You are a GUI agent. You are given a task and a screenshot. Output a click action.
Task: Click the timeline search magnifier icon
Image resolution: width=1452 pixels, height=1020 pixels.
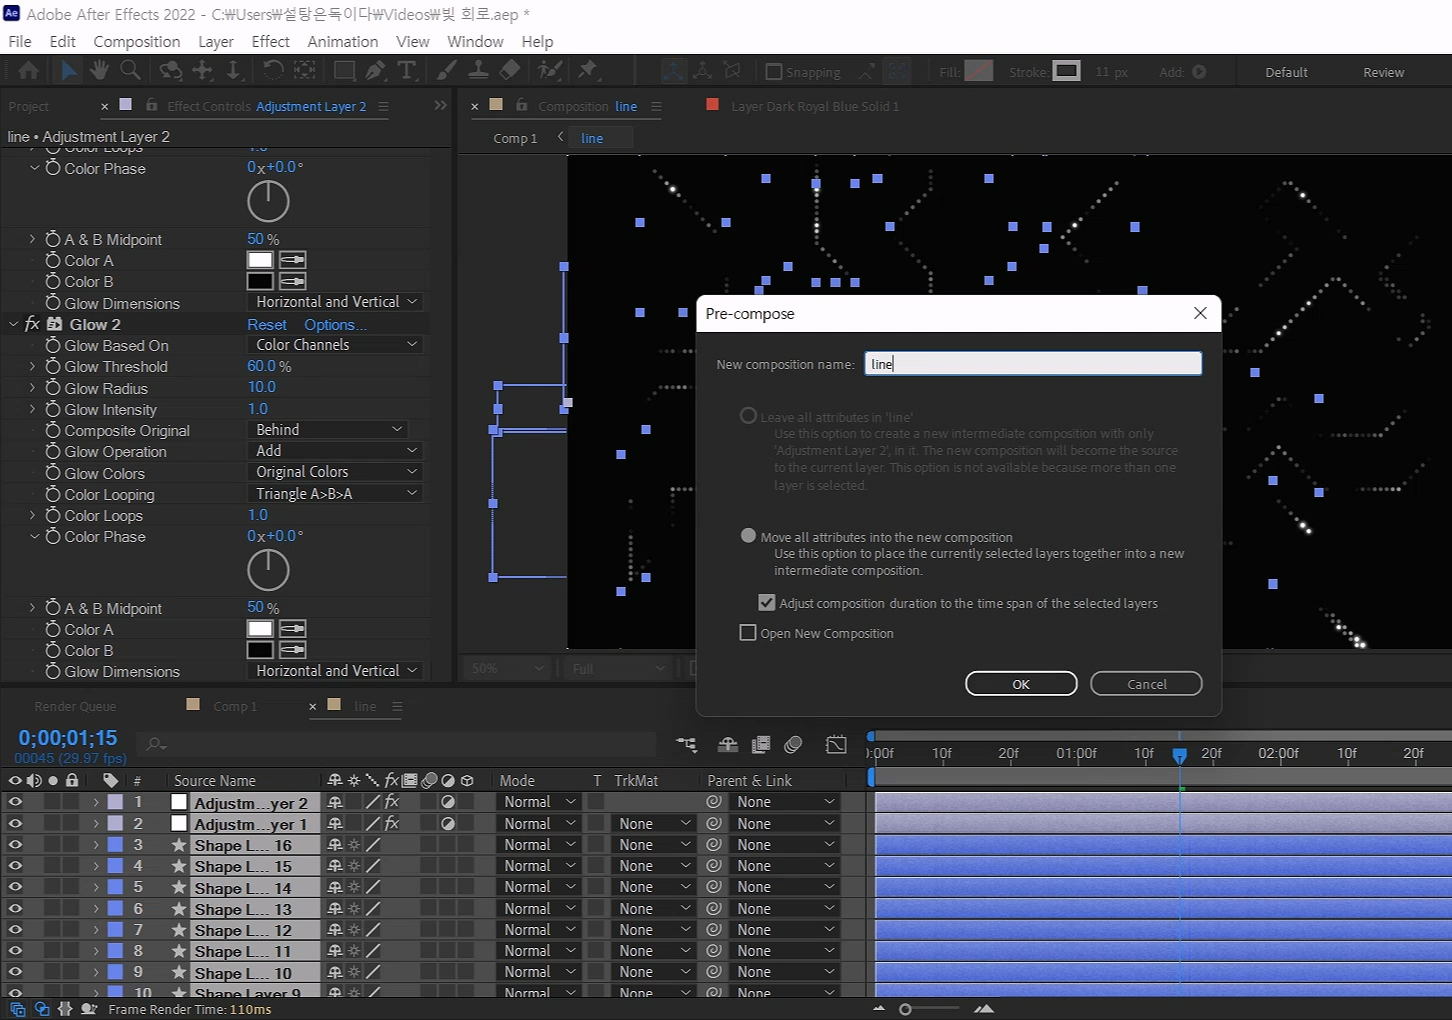(x=155, y=744)
